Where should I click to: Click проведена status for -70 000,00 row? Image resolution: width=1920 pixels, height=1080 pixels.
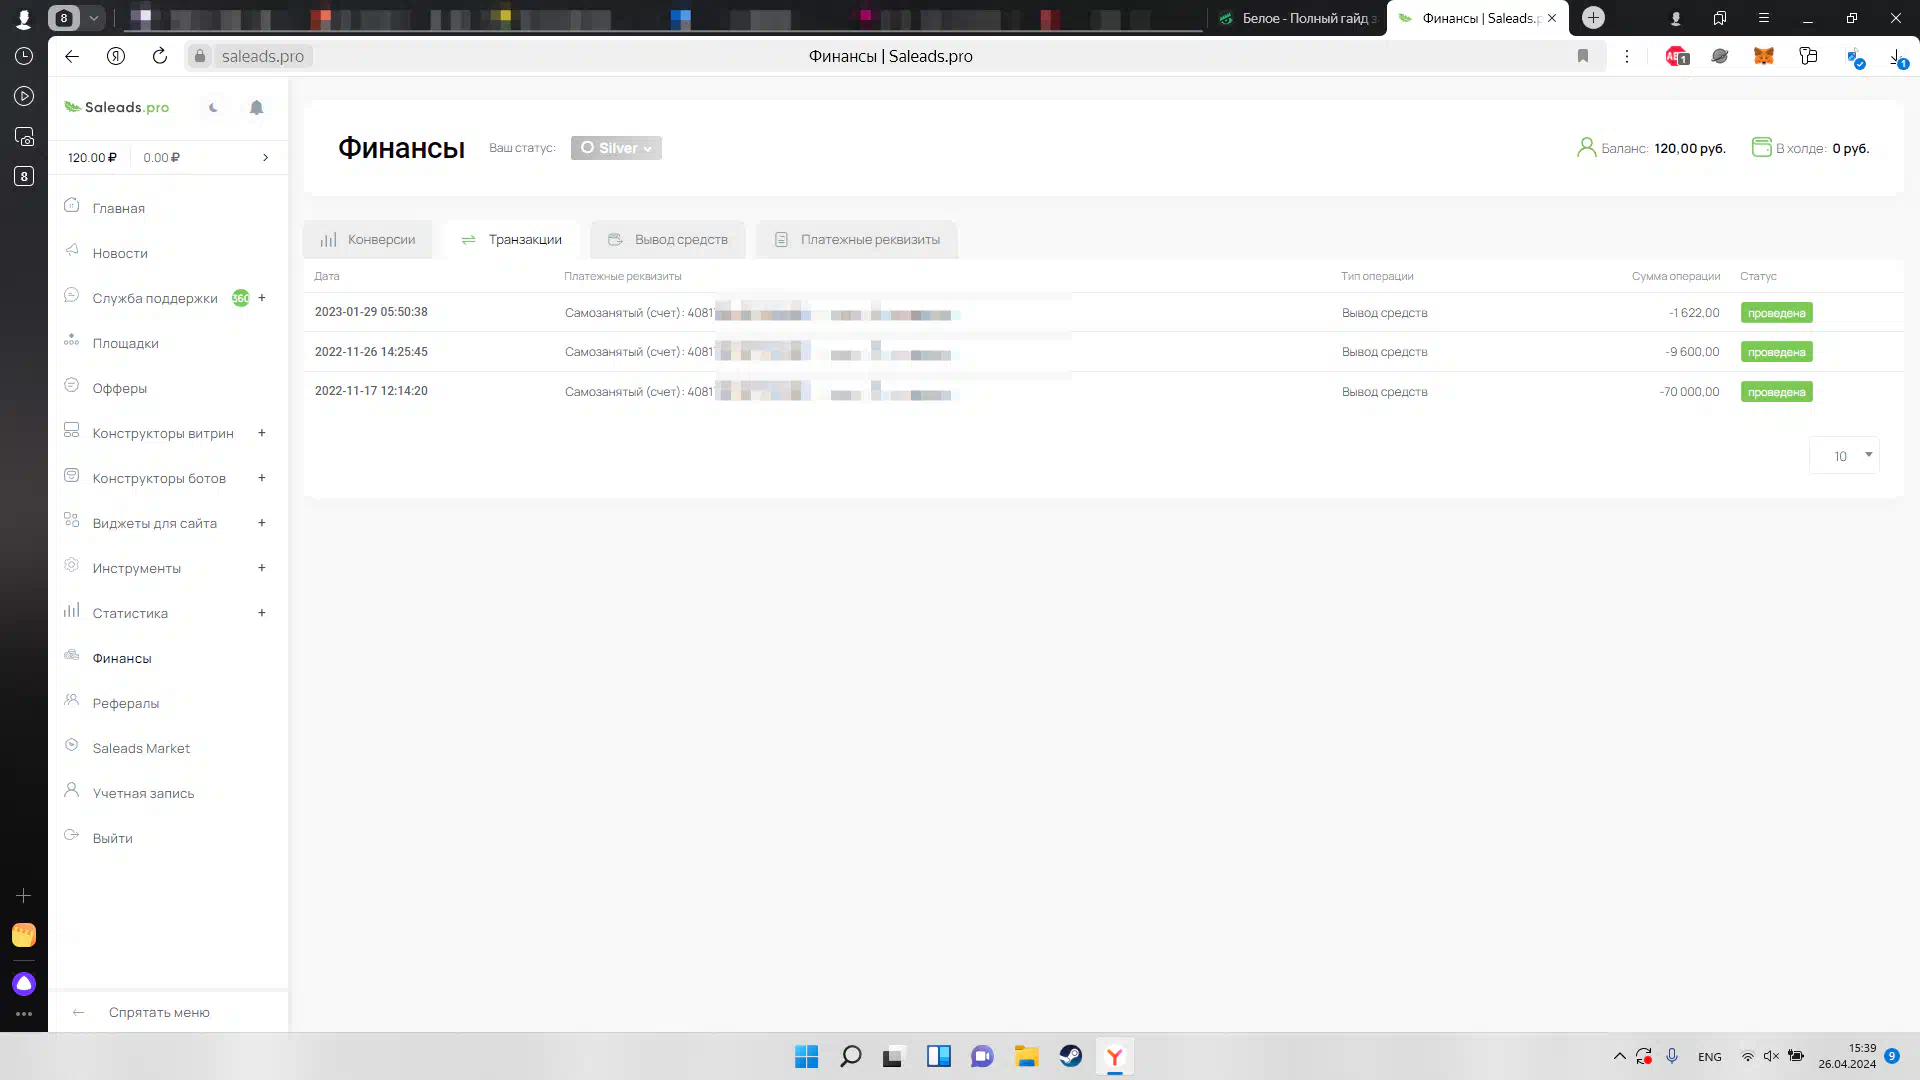pos(1776,392)
